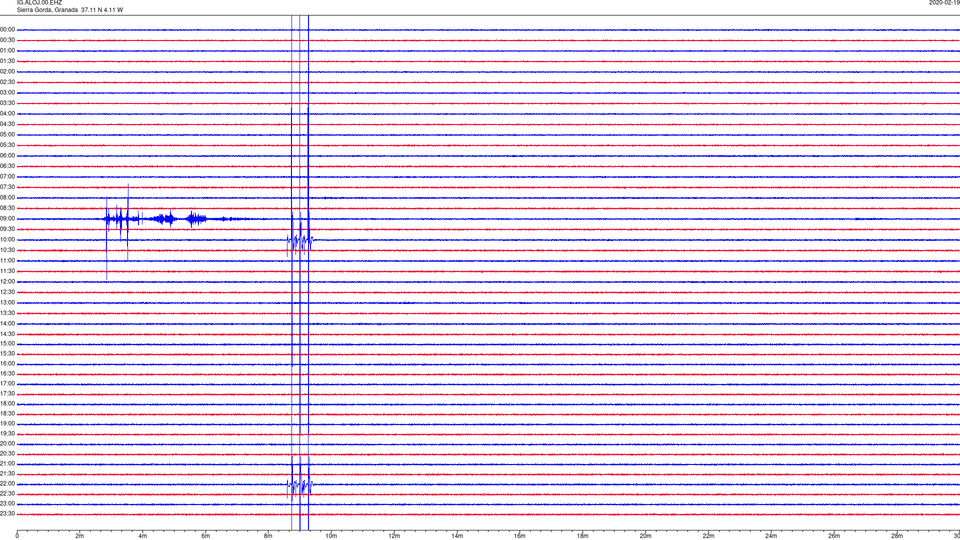This screenshot has height=540, width=960.
Task: Click the 14:30 time label
Action: pyautogui.click(x=7, y=334)
